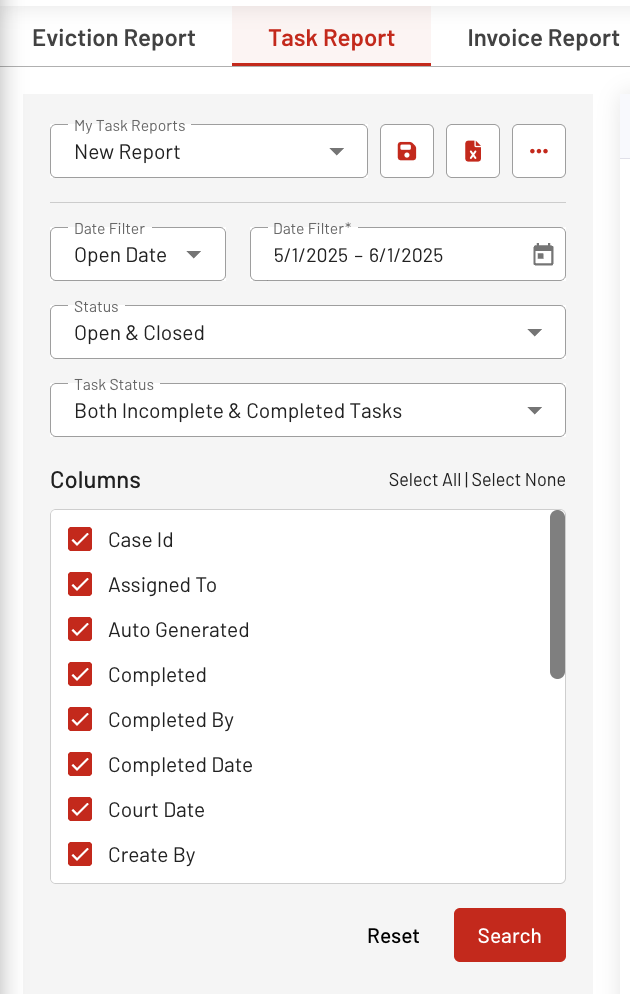
Task: Click the Select None link
Action: pos(518,480)
